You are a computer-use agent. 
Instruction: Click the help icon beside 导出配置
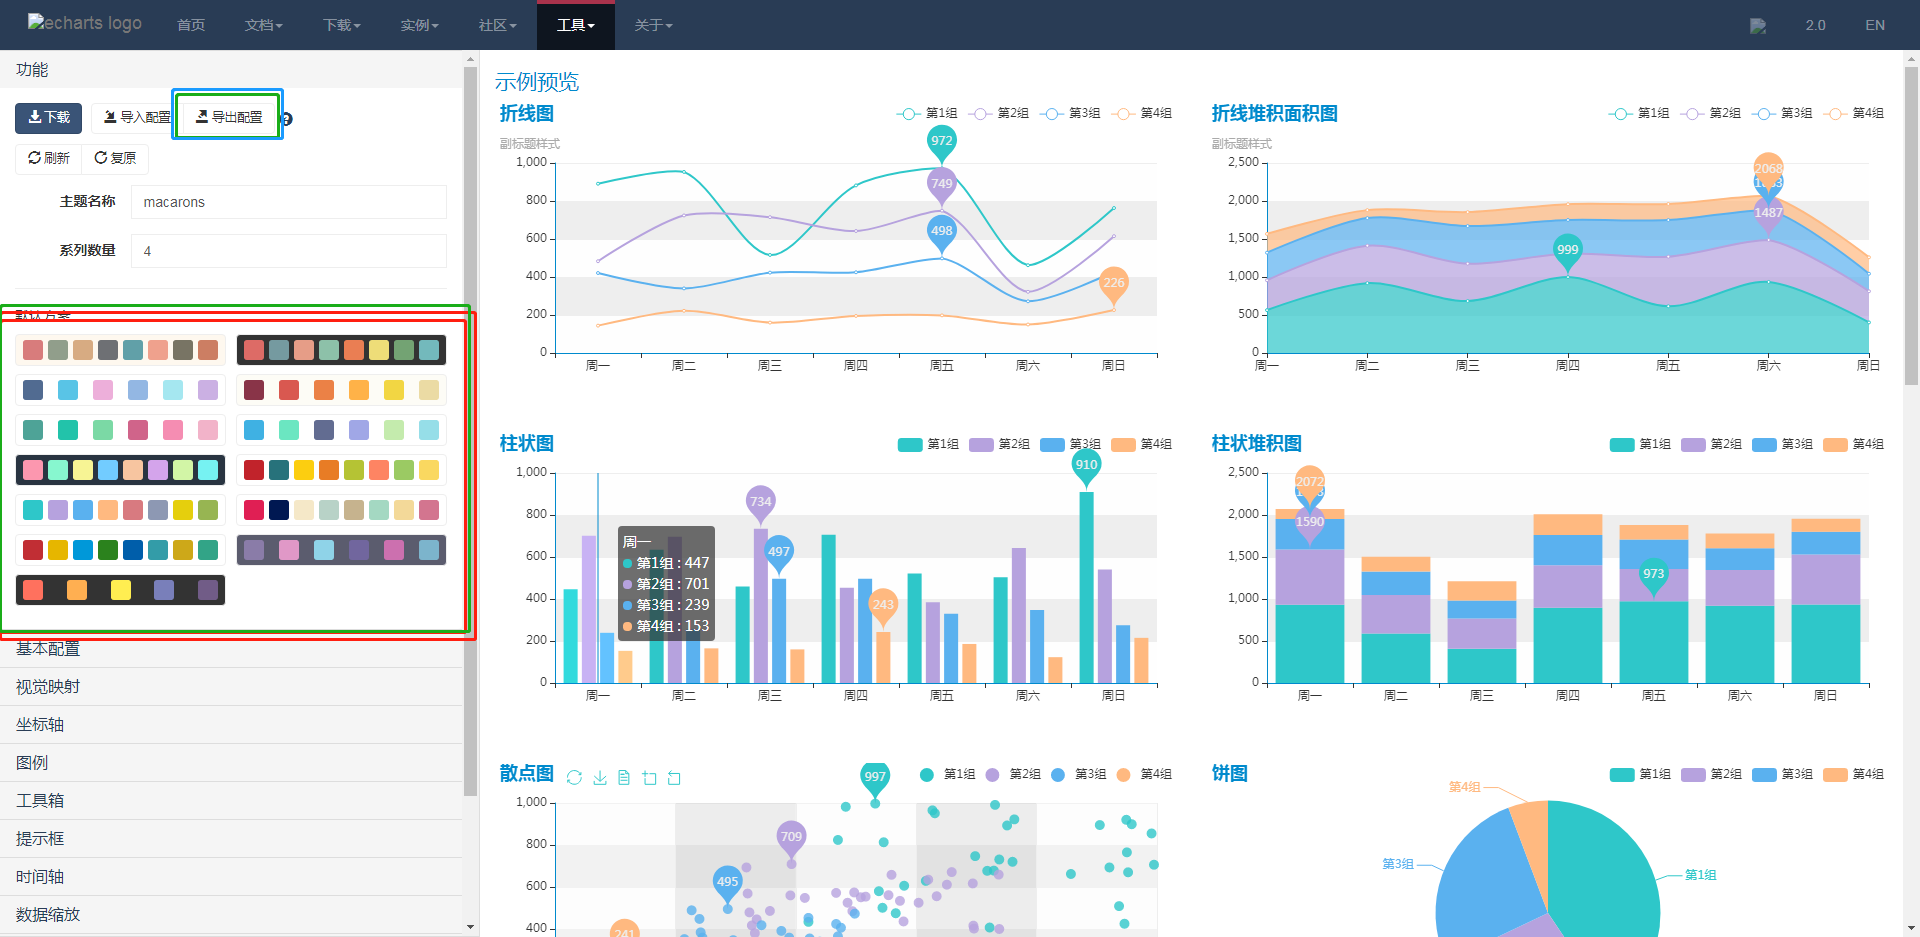[286, 119]
